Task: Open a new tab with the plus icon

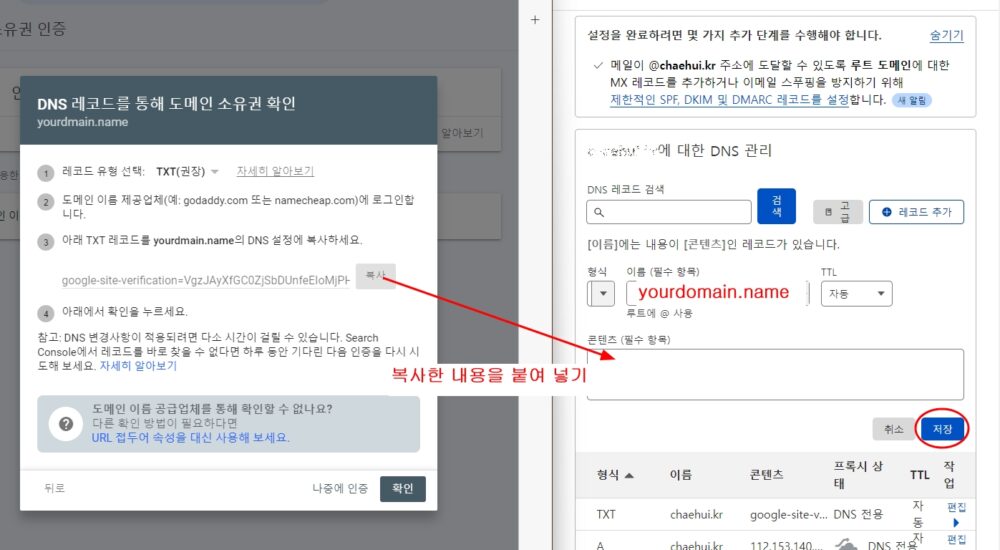Action: pyautogui.click(x=535, y=20)
